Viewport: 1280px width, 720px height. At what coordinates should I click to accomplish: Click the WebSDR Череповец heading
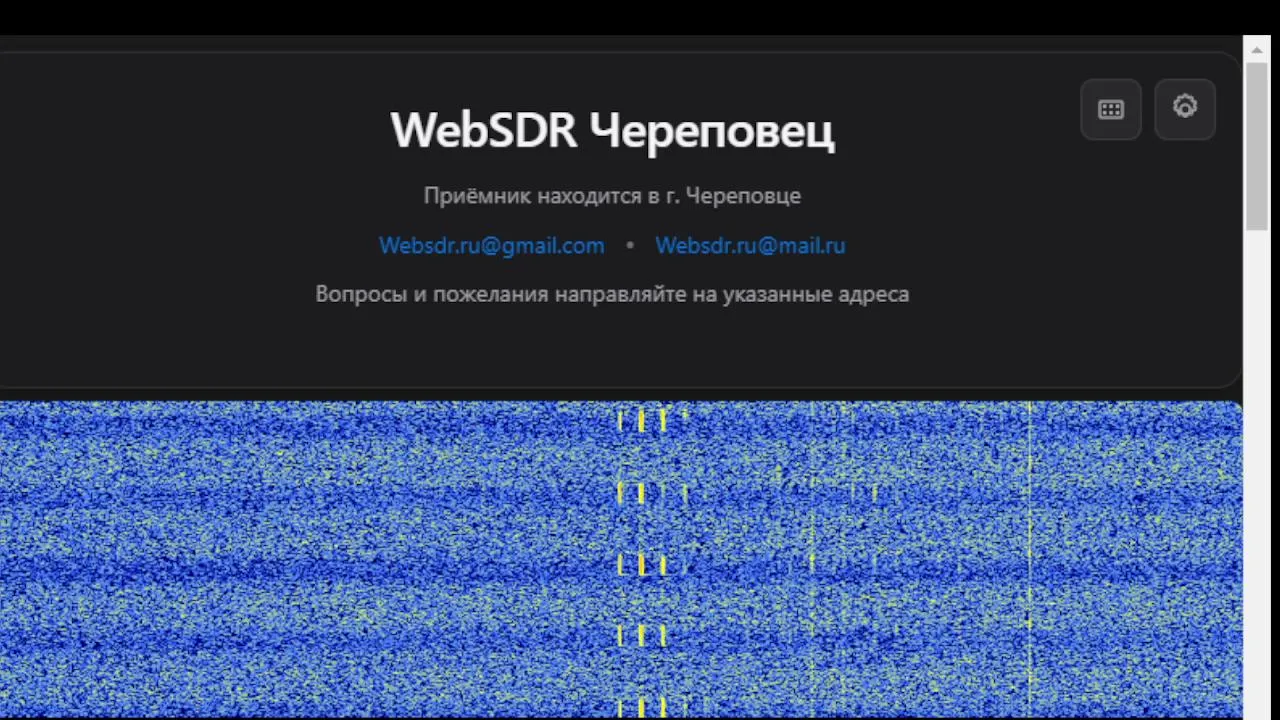coord(612,131)
